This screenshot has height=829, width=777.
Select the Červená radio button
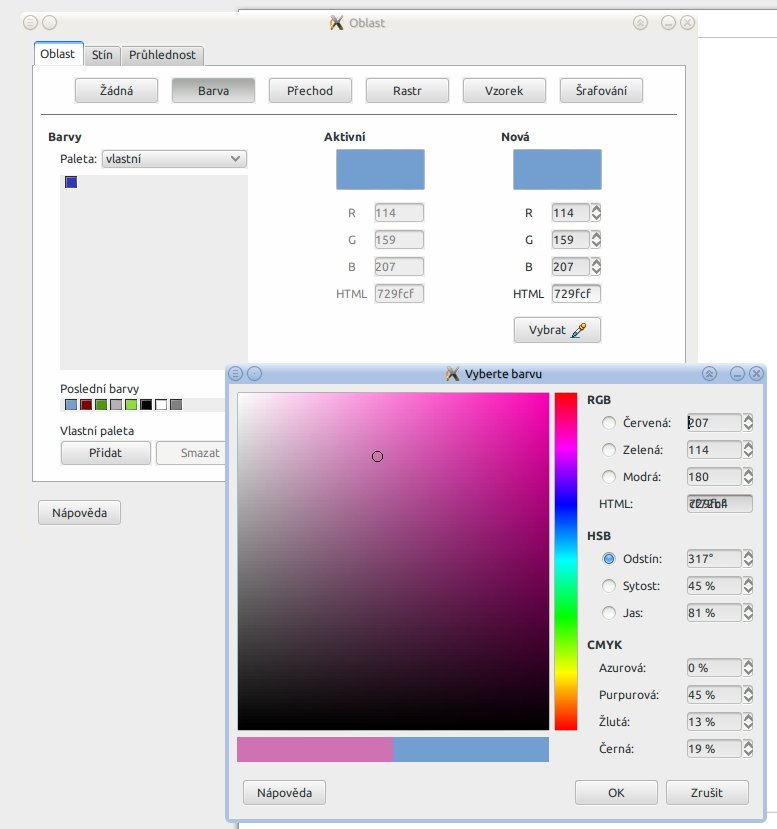609,422
